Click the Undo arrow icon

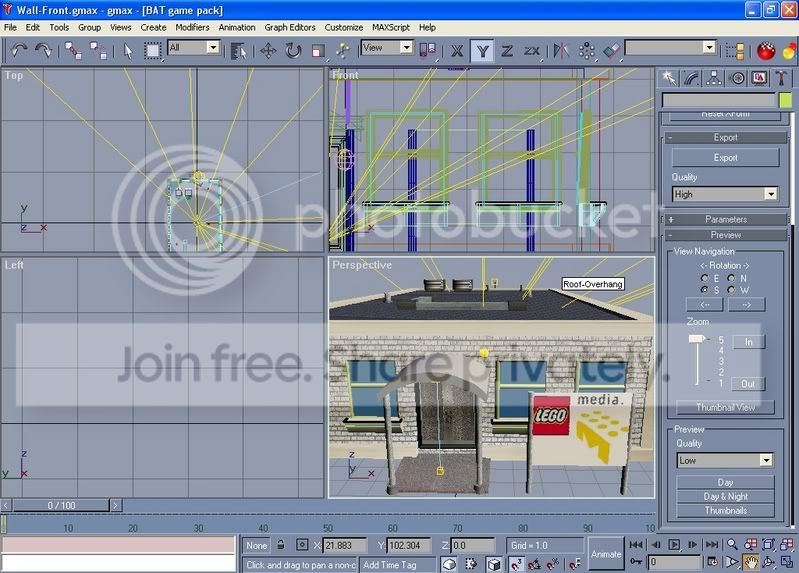coord(19,50)
